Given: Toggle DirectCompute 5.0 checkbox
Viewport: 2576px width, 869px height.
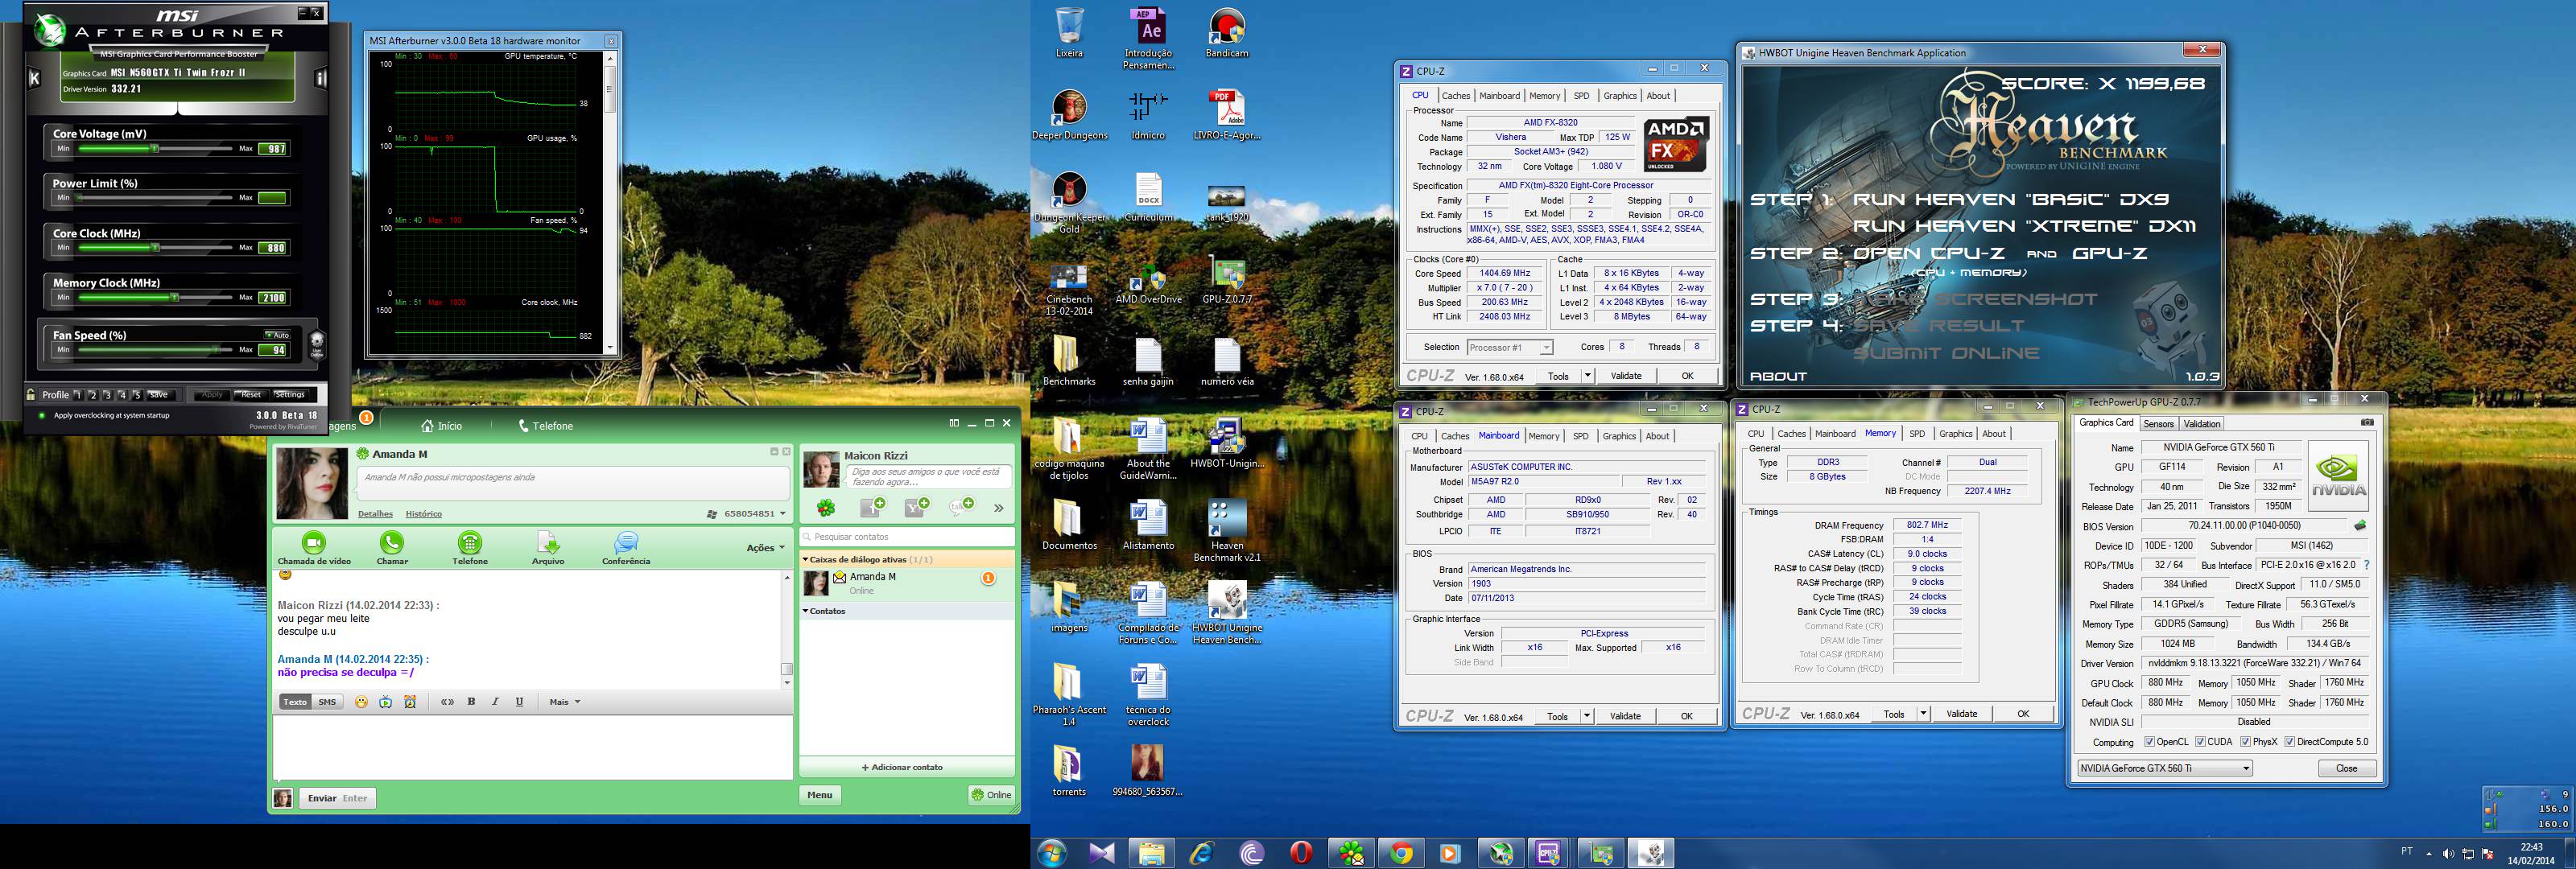Looking at the screenshot, I should [2289, 742].
